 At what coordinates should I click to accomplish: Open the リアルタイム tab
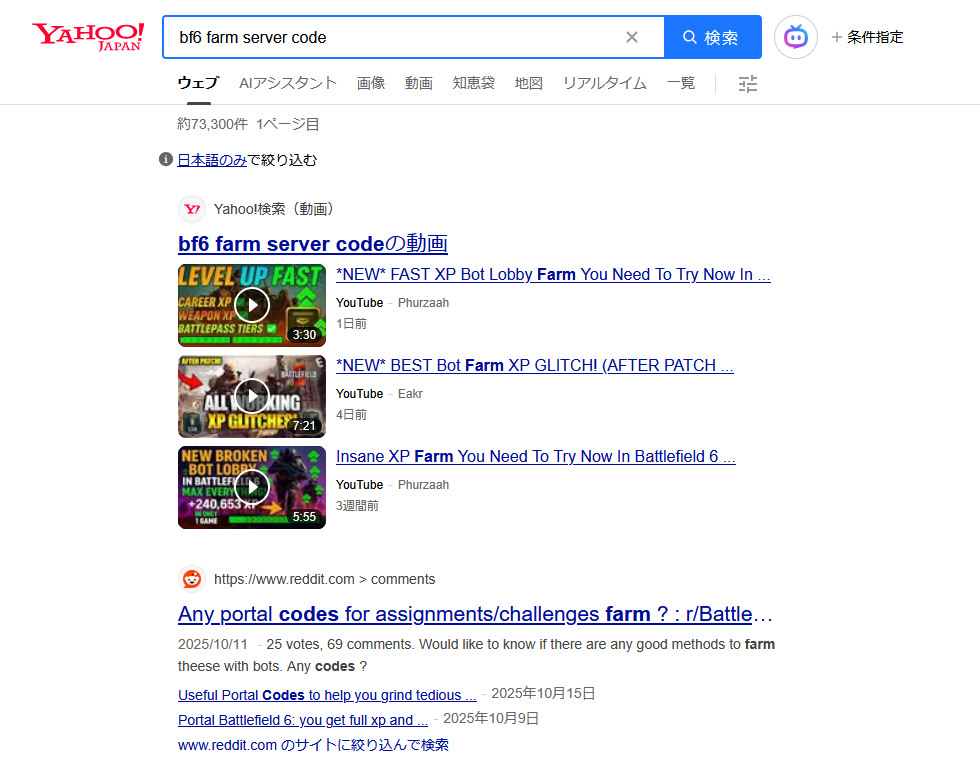pyautogui.click(x=604, y=83)
